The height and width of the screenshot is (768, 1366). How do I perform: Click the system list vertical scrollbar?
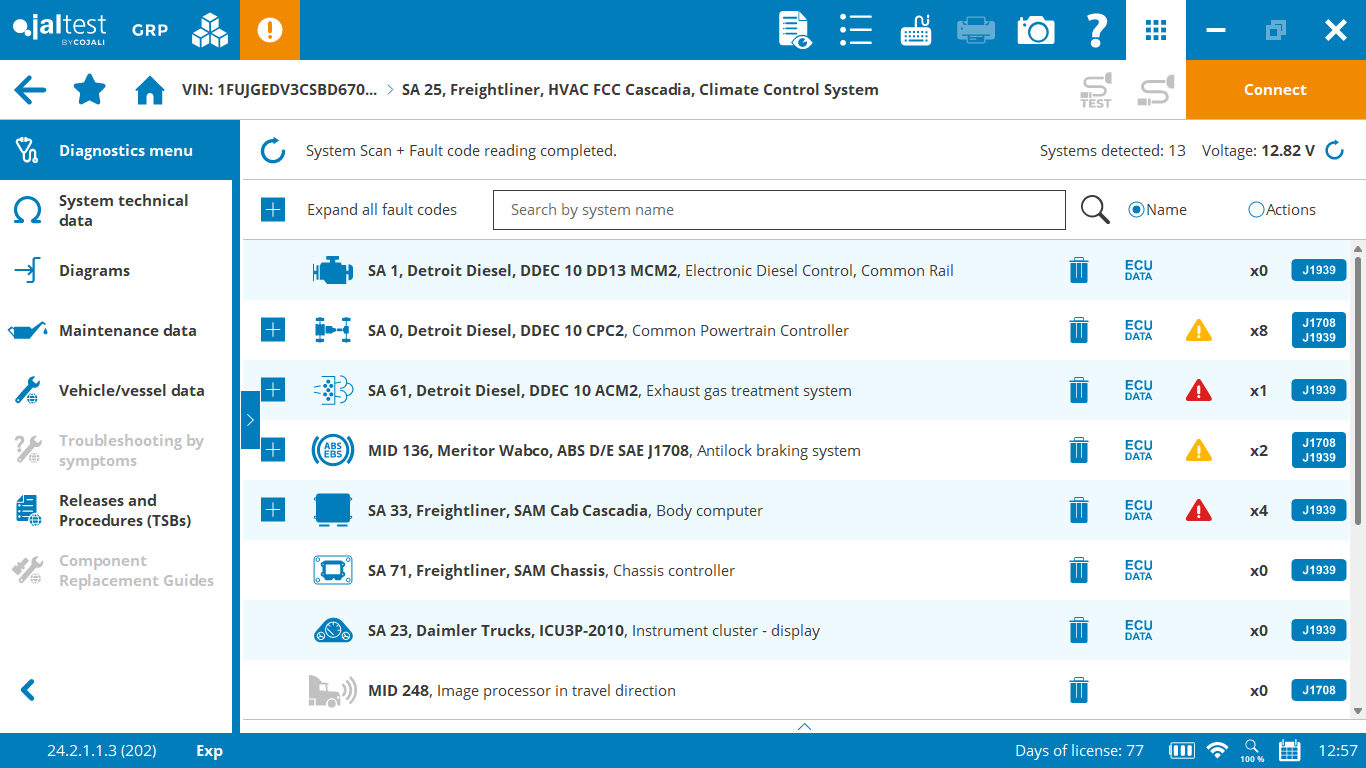[1358, 390]
